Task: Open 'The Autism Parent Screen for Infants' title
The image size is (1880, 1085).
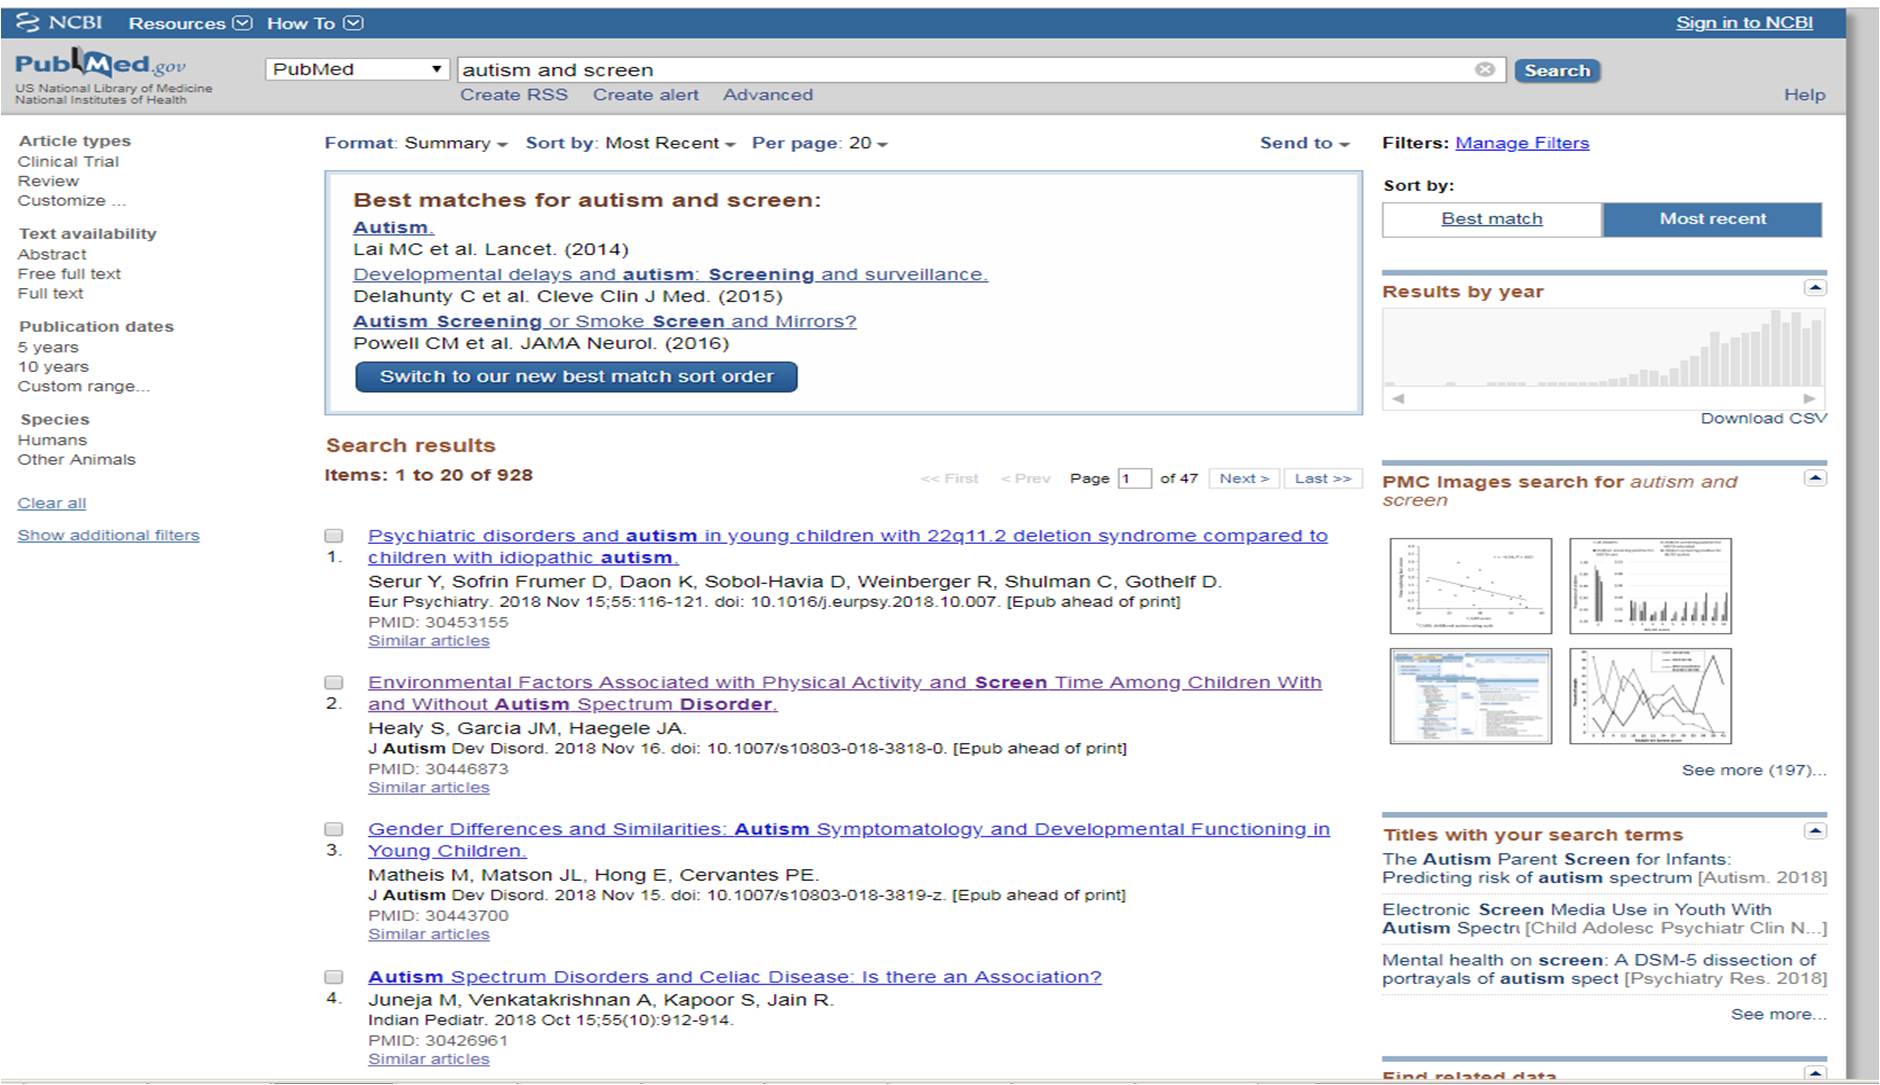Action: pos(1604,868)
